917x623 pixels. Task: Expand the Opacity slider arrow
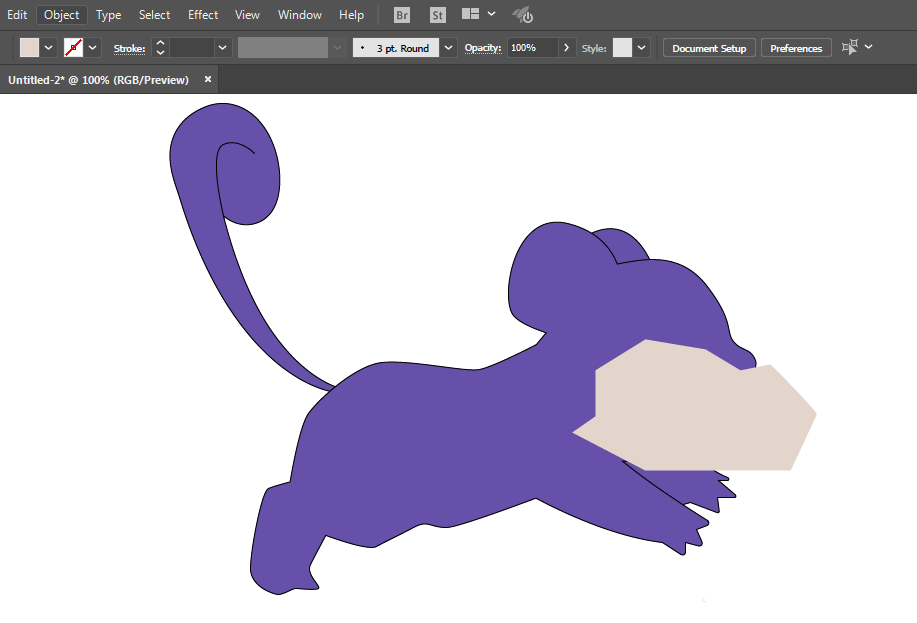(566, 47)
